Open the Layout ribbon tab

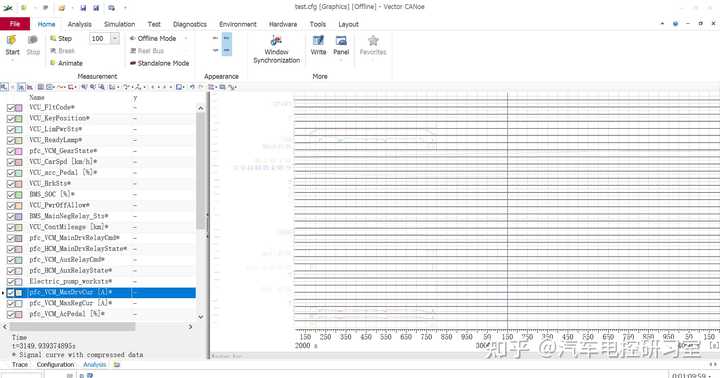click(x=348, y=24)
